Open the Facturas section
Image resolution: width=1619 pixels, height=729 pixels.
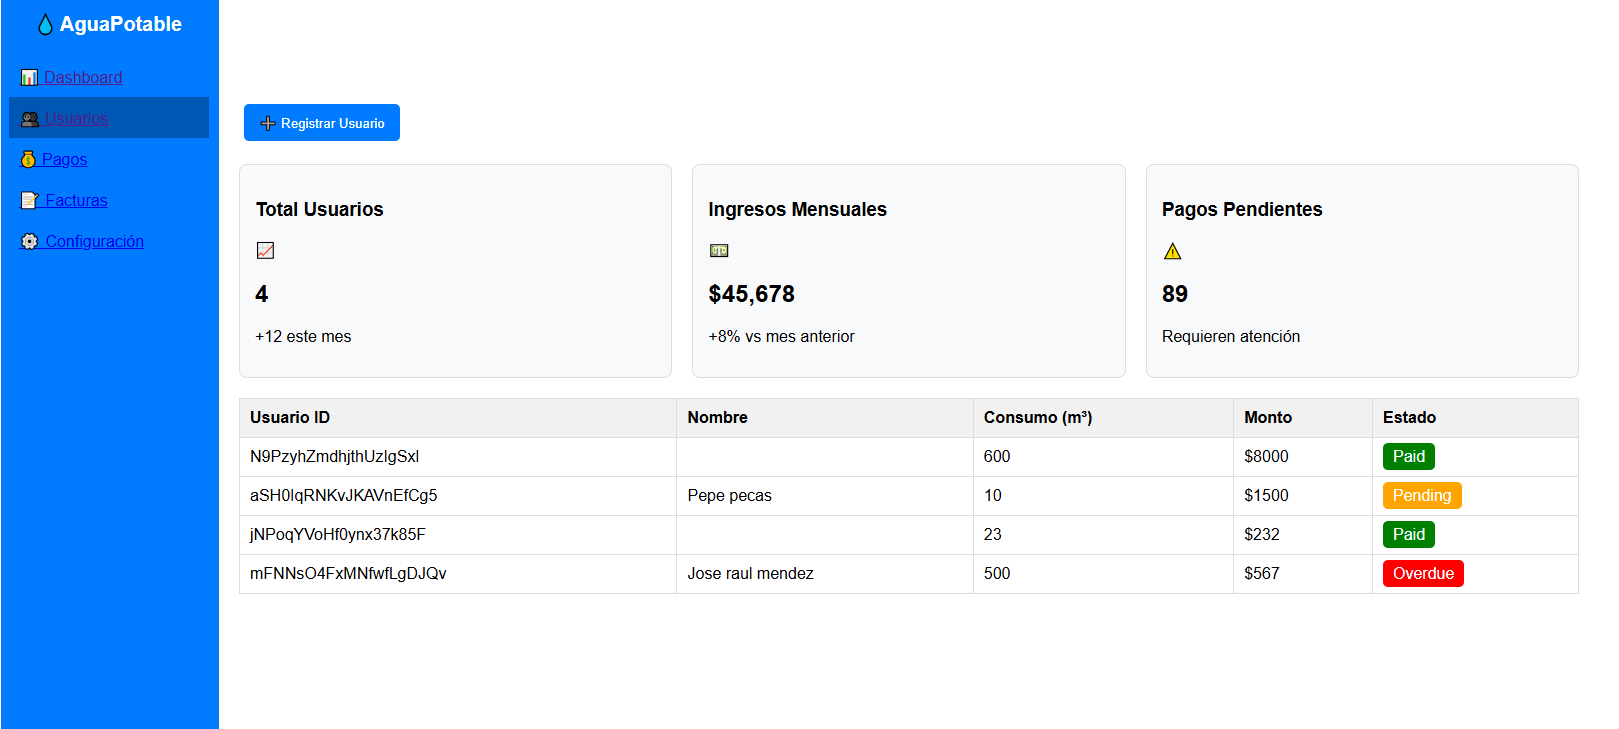pyautogui.click(x=76, y=201)
